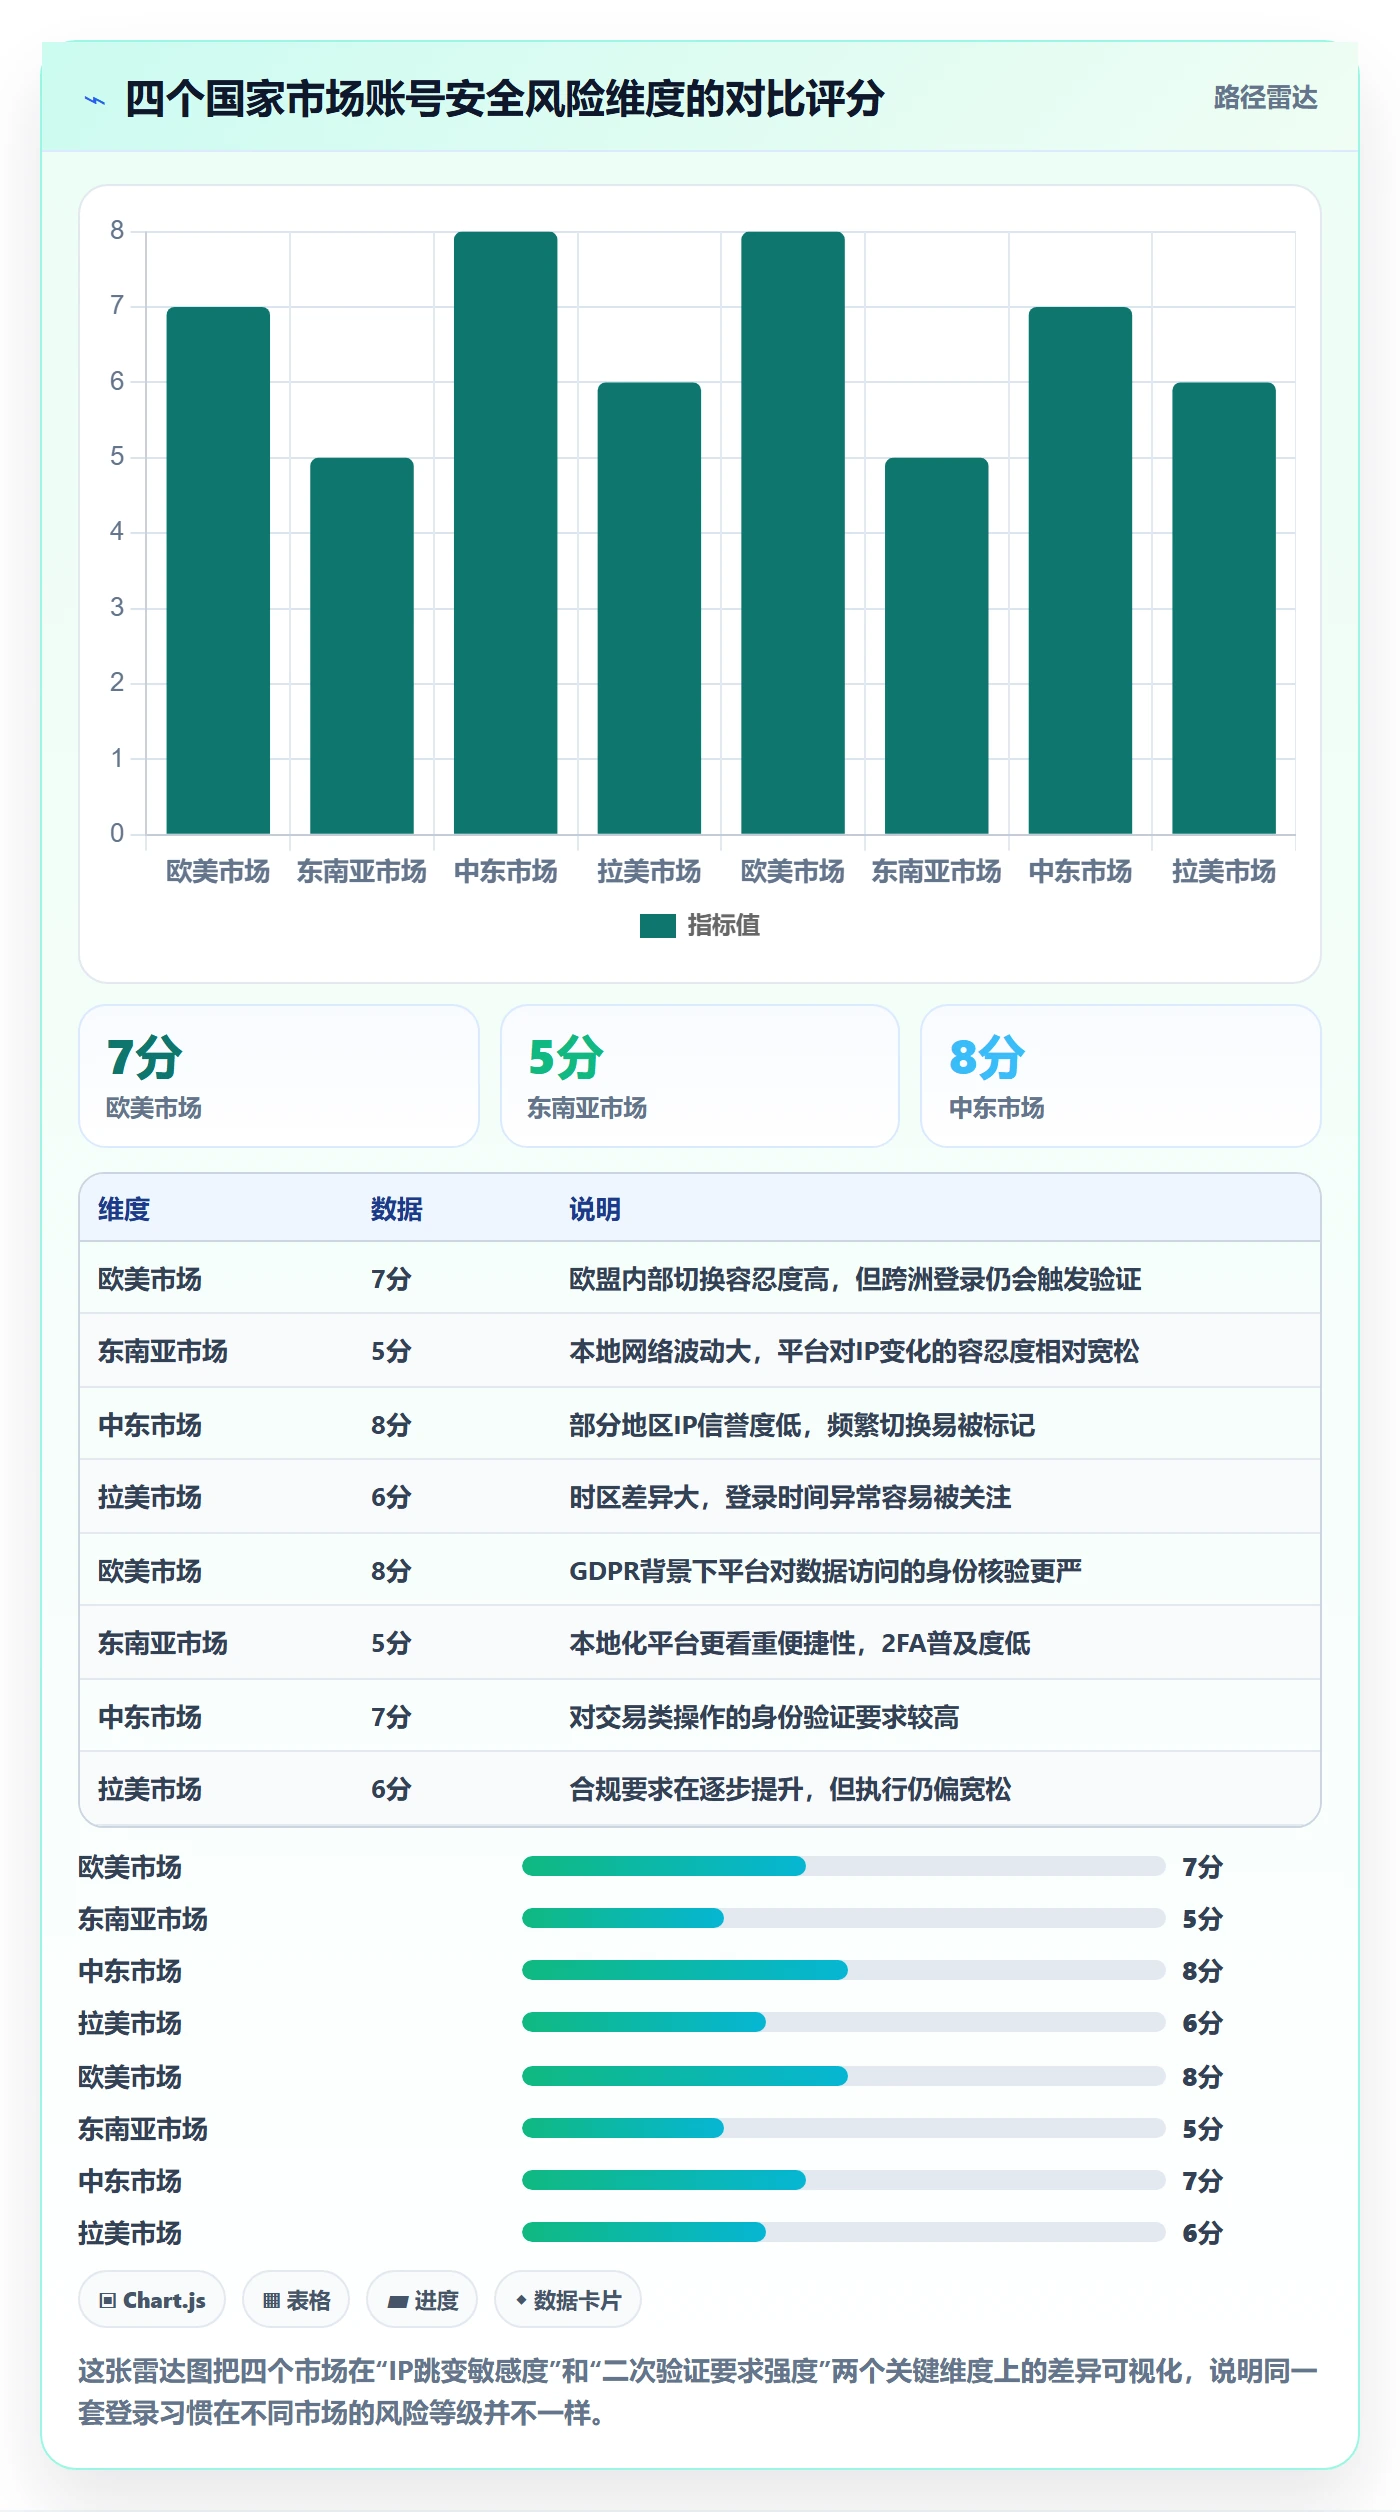
Task: Select the row 本地网络波动大，平台对IP变化的容忍度相对宽松
Action: 700,1351
